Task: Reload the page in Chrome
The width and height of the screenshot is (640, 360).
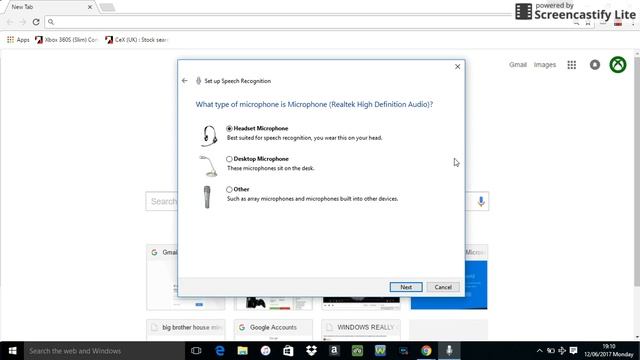Action: point(36,22)
